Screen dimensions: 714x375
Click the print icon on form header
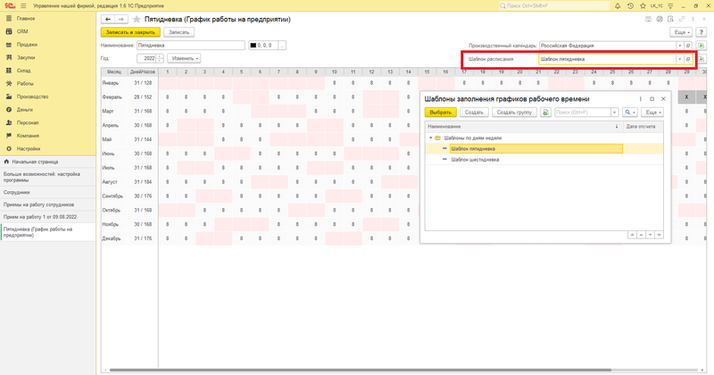(x=659, y=19)
